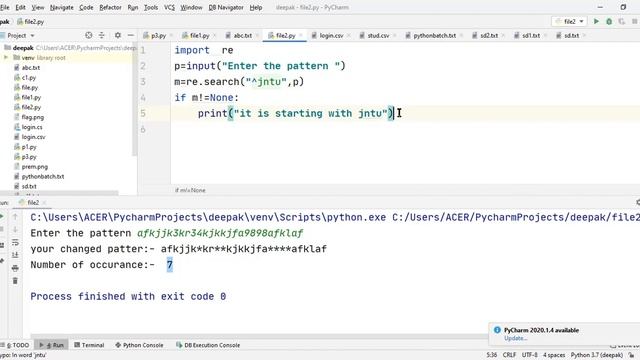Click the Update link in notification
Viewport: 640px width, 360px height.
tap(515, 338)
